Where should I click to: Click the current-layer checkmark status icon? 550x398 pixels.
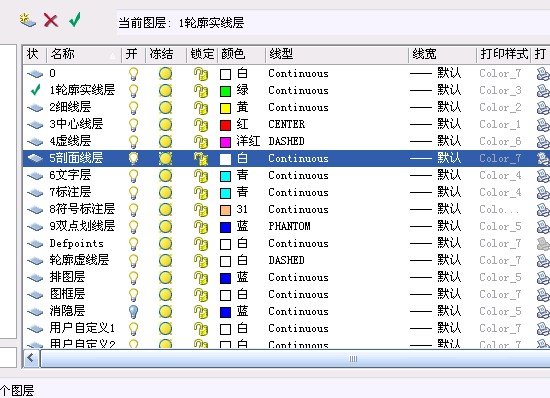click(35, 90)
